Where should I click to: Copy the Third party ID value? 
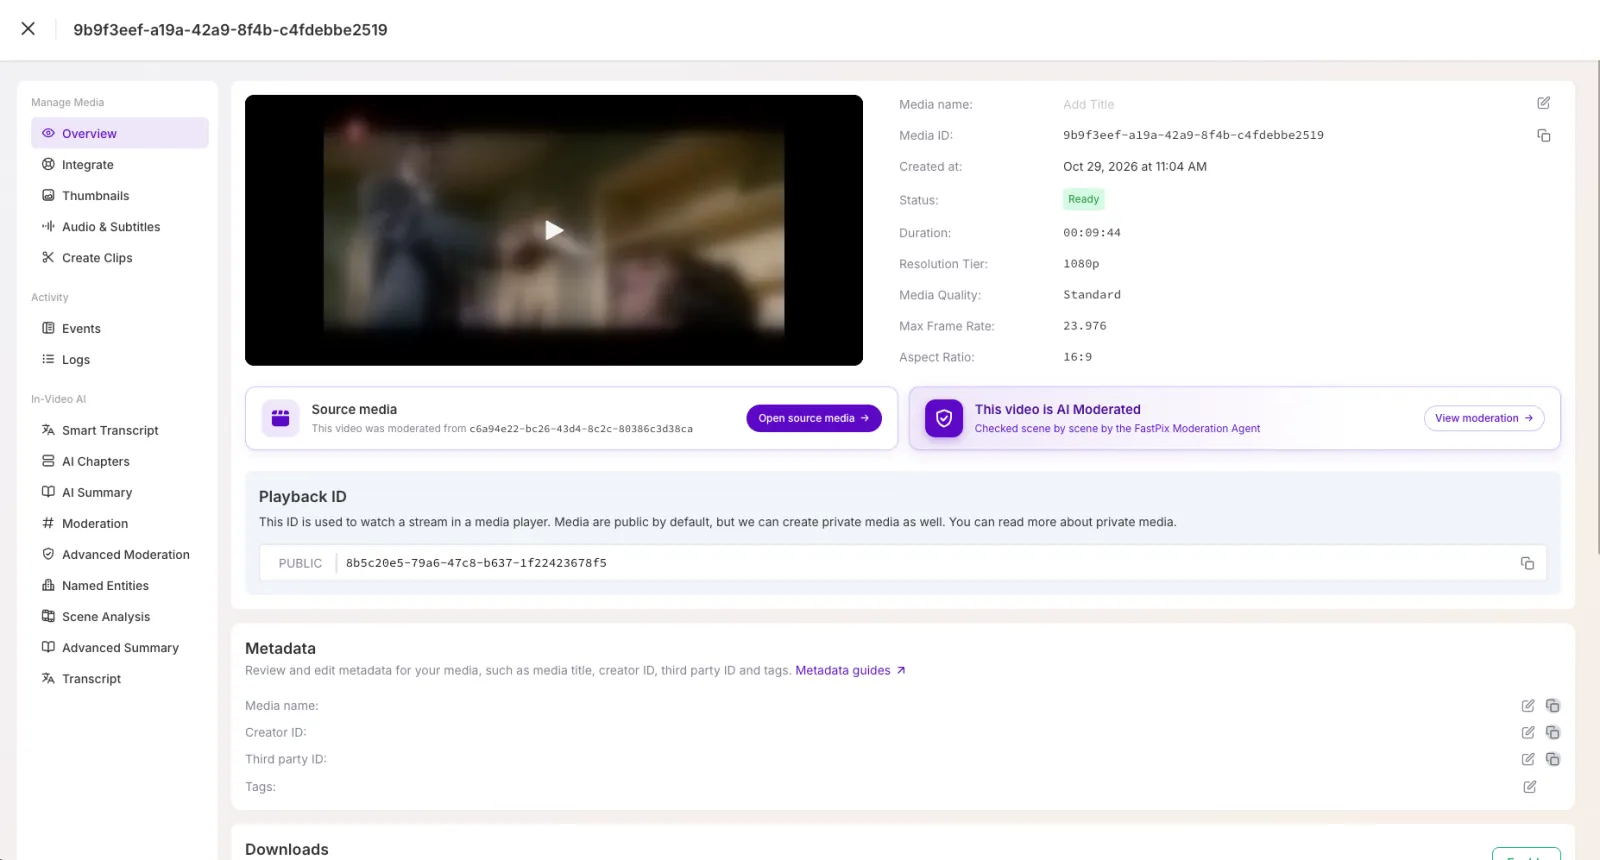click(x=1553, y=760)
